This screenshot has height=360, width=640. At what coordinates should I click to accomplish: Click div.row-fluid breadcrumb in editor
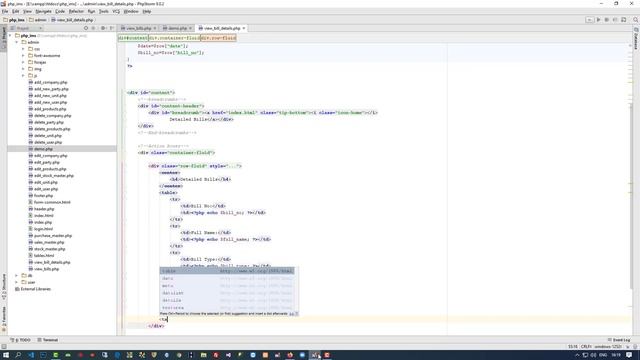pos(218,38)
